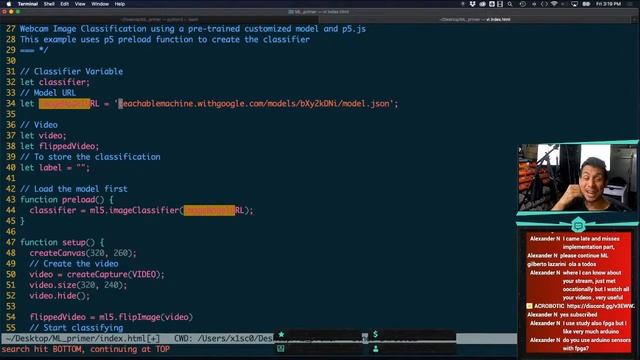
Task: Click the chat bubble icon above chat panel
Action: [578, 225]
